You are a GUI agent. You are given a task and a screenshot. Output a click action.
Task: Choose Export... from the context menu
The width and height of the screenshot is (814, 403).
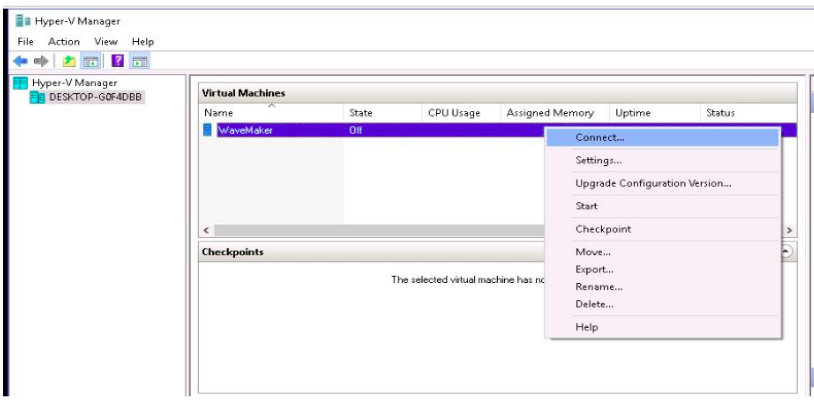[595, 269]
